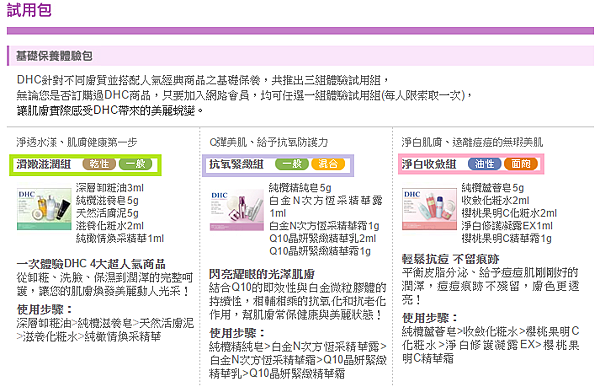Screen dimensions: 600x387
Task: Click the 純欖滋養皂5g item text
Action: pyautogui.click(x=107, y=200)
